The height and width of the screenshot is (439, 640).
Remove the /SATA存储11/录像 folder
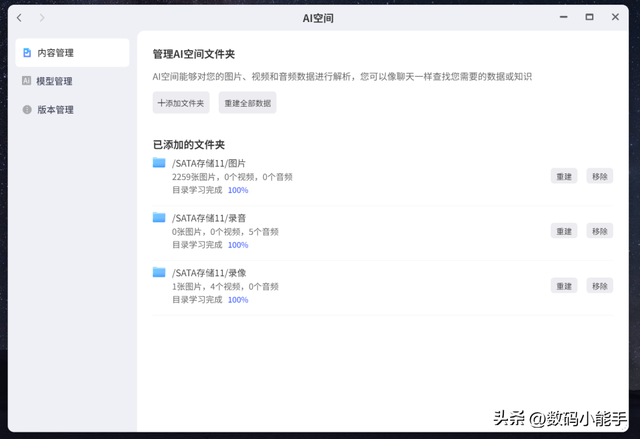coord(599,286)
